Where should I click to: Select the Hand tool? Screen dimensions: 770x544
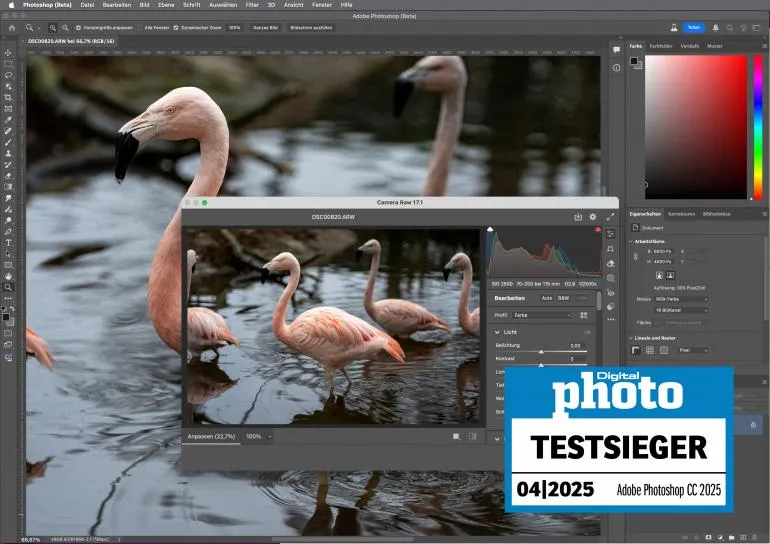8,276
